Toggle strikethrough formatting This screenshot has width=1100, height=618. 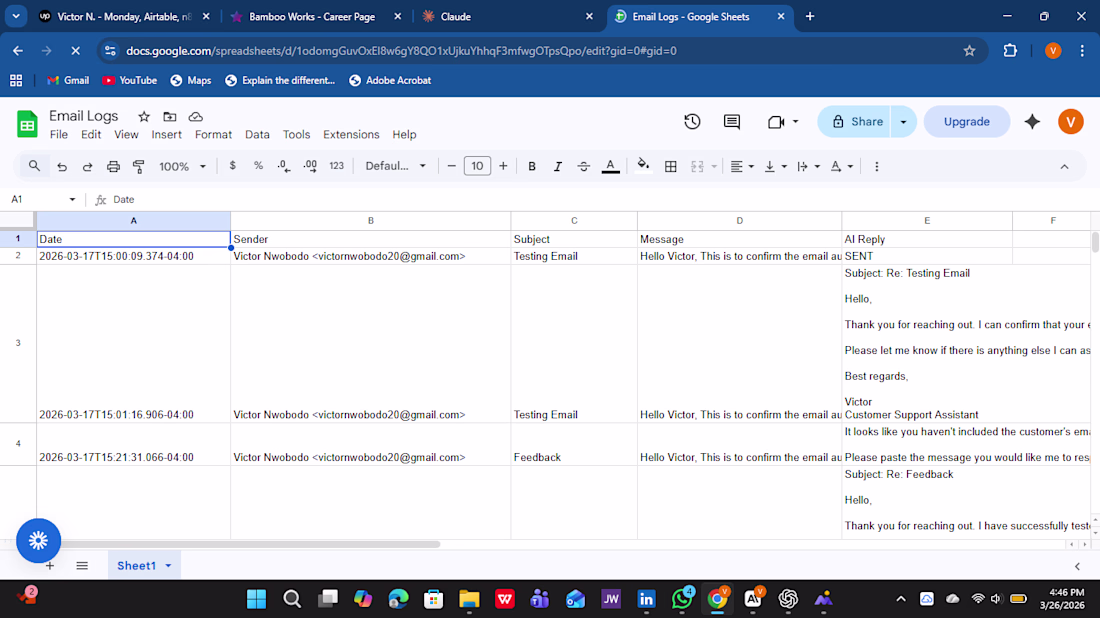tap(584, 166)
